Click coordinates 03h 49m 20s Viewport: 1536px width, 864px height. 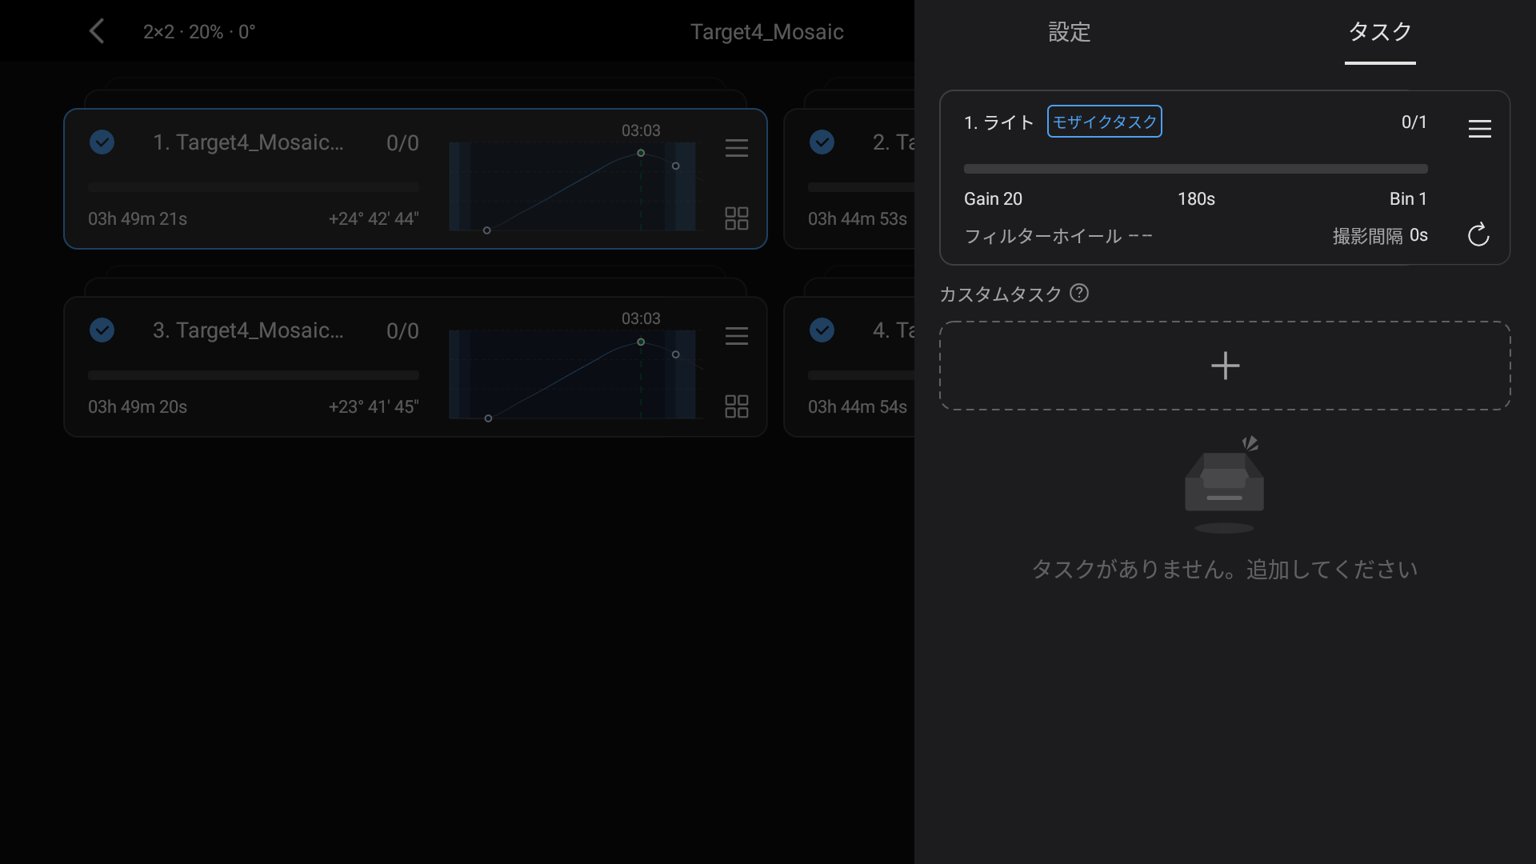click(137, 407)
